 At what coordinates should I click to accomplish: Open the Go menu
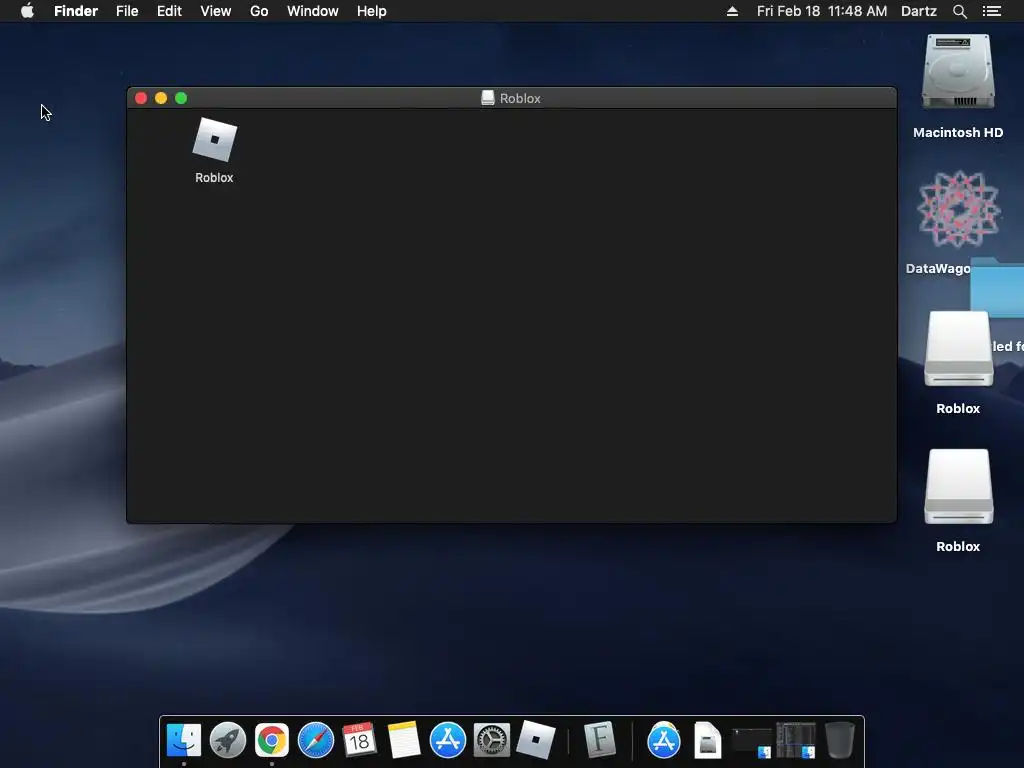coord(259,11)
